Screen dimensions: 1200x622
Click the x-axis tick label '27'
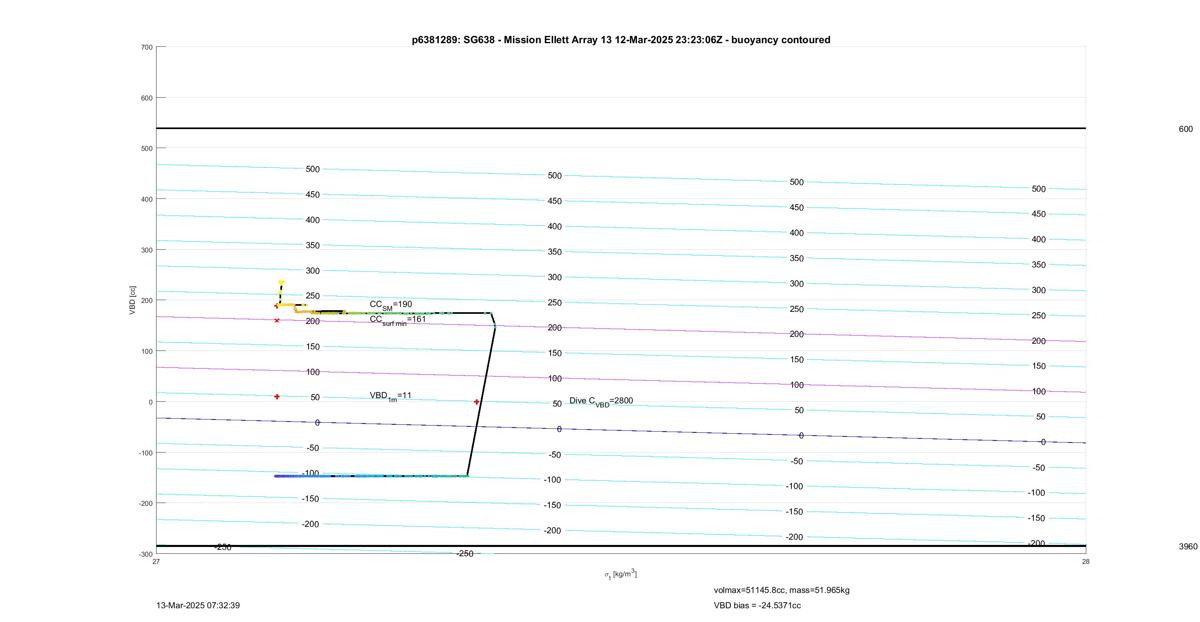[x=156, y=562]
